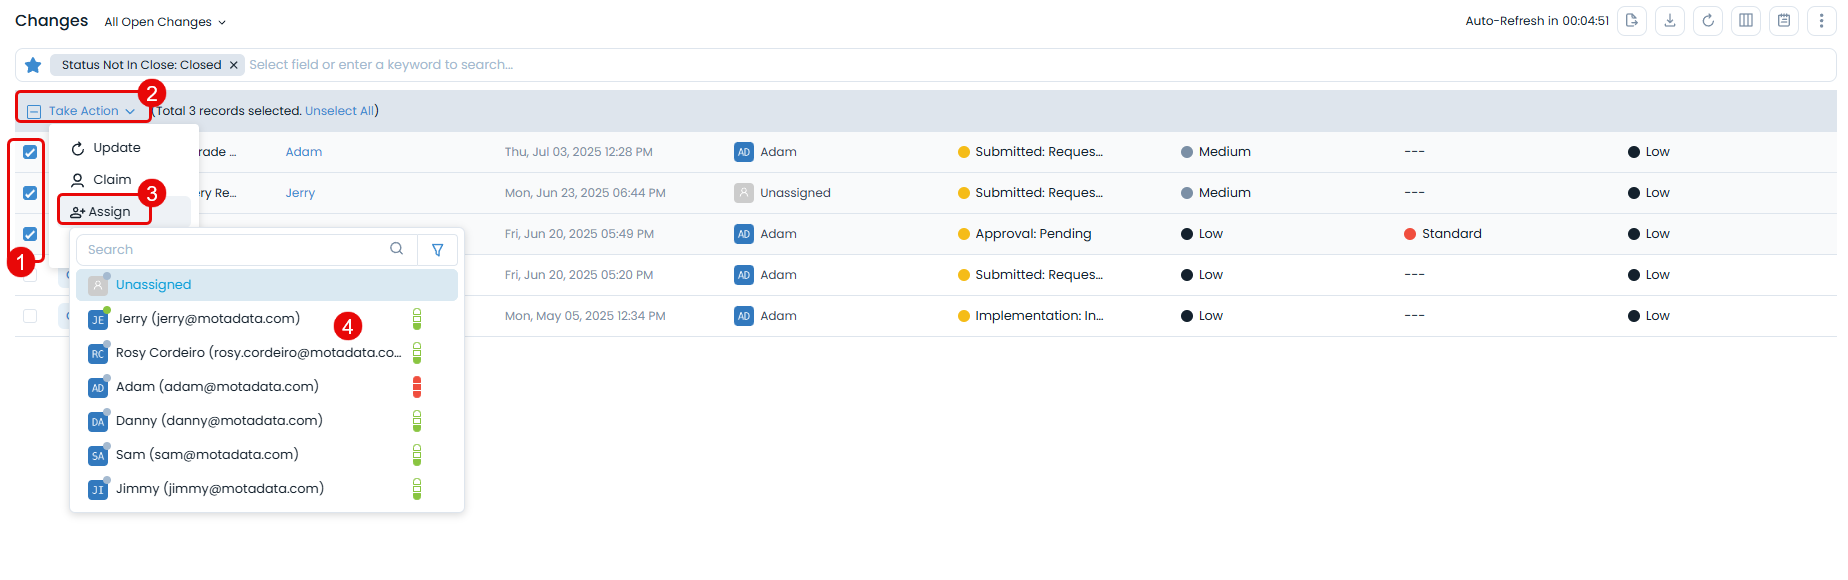Screen dimensions: 1848x580
Task: Check the last row's checkbox
Action: pos(30,316)
